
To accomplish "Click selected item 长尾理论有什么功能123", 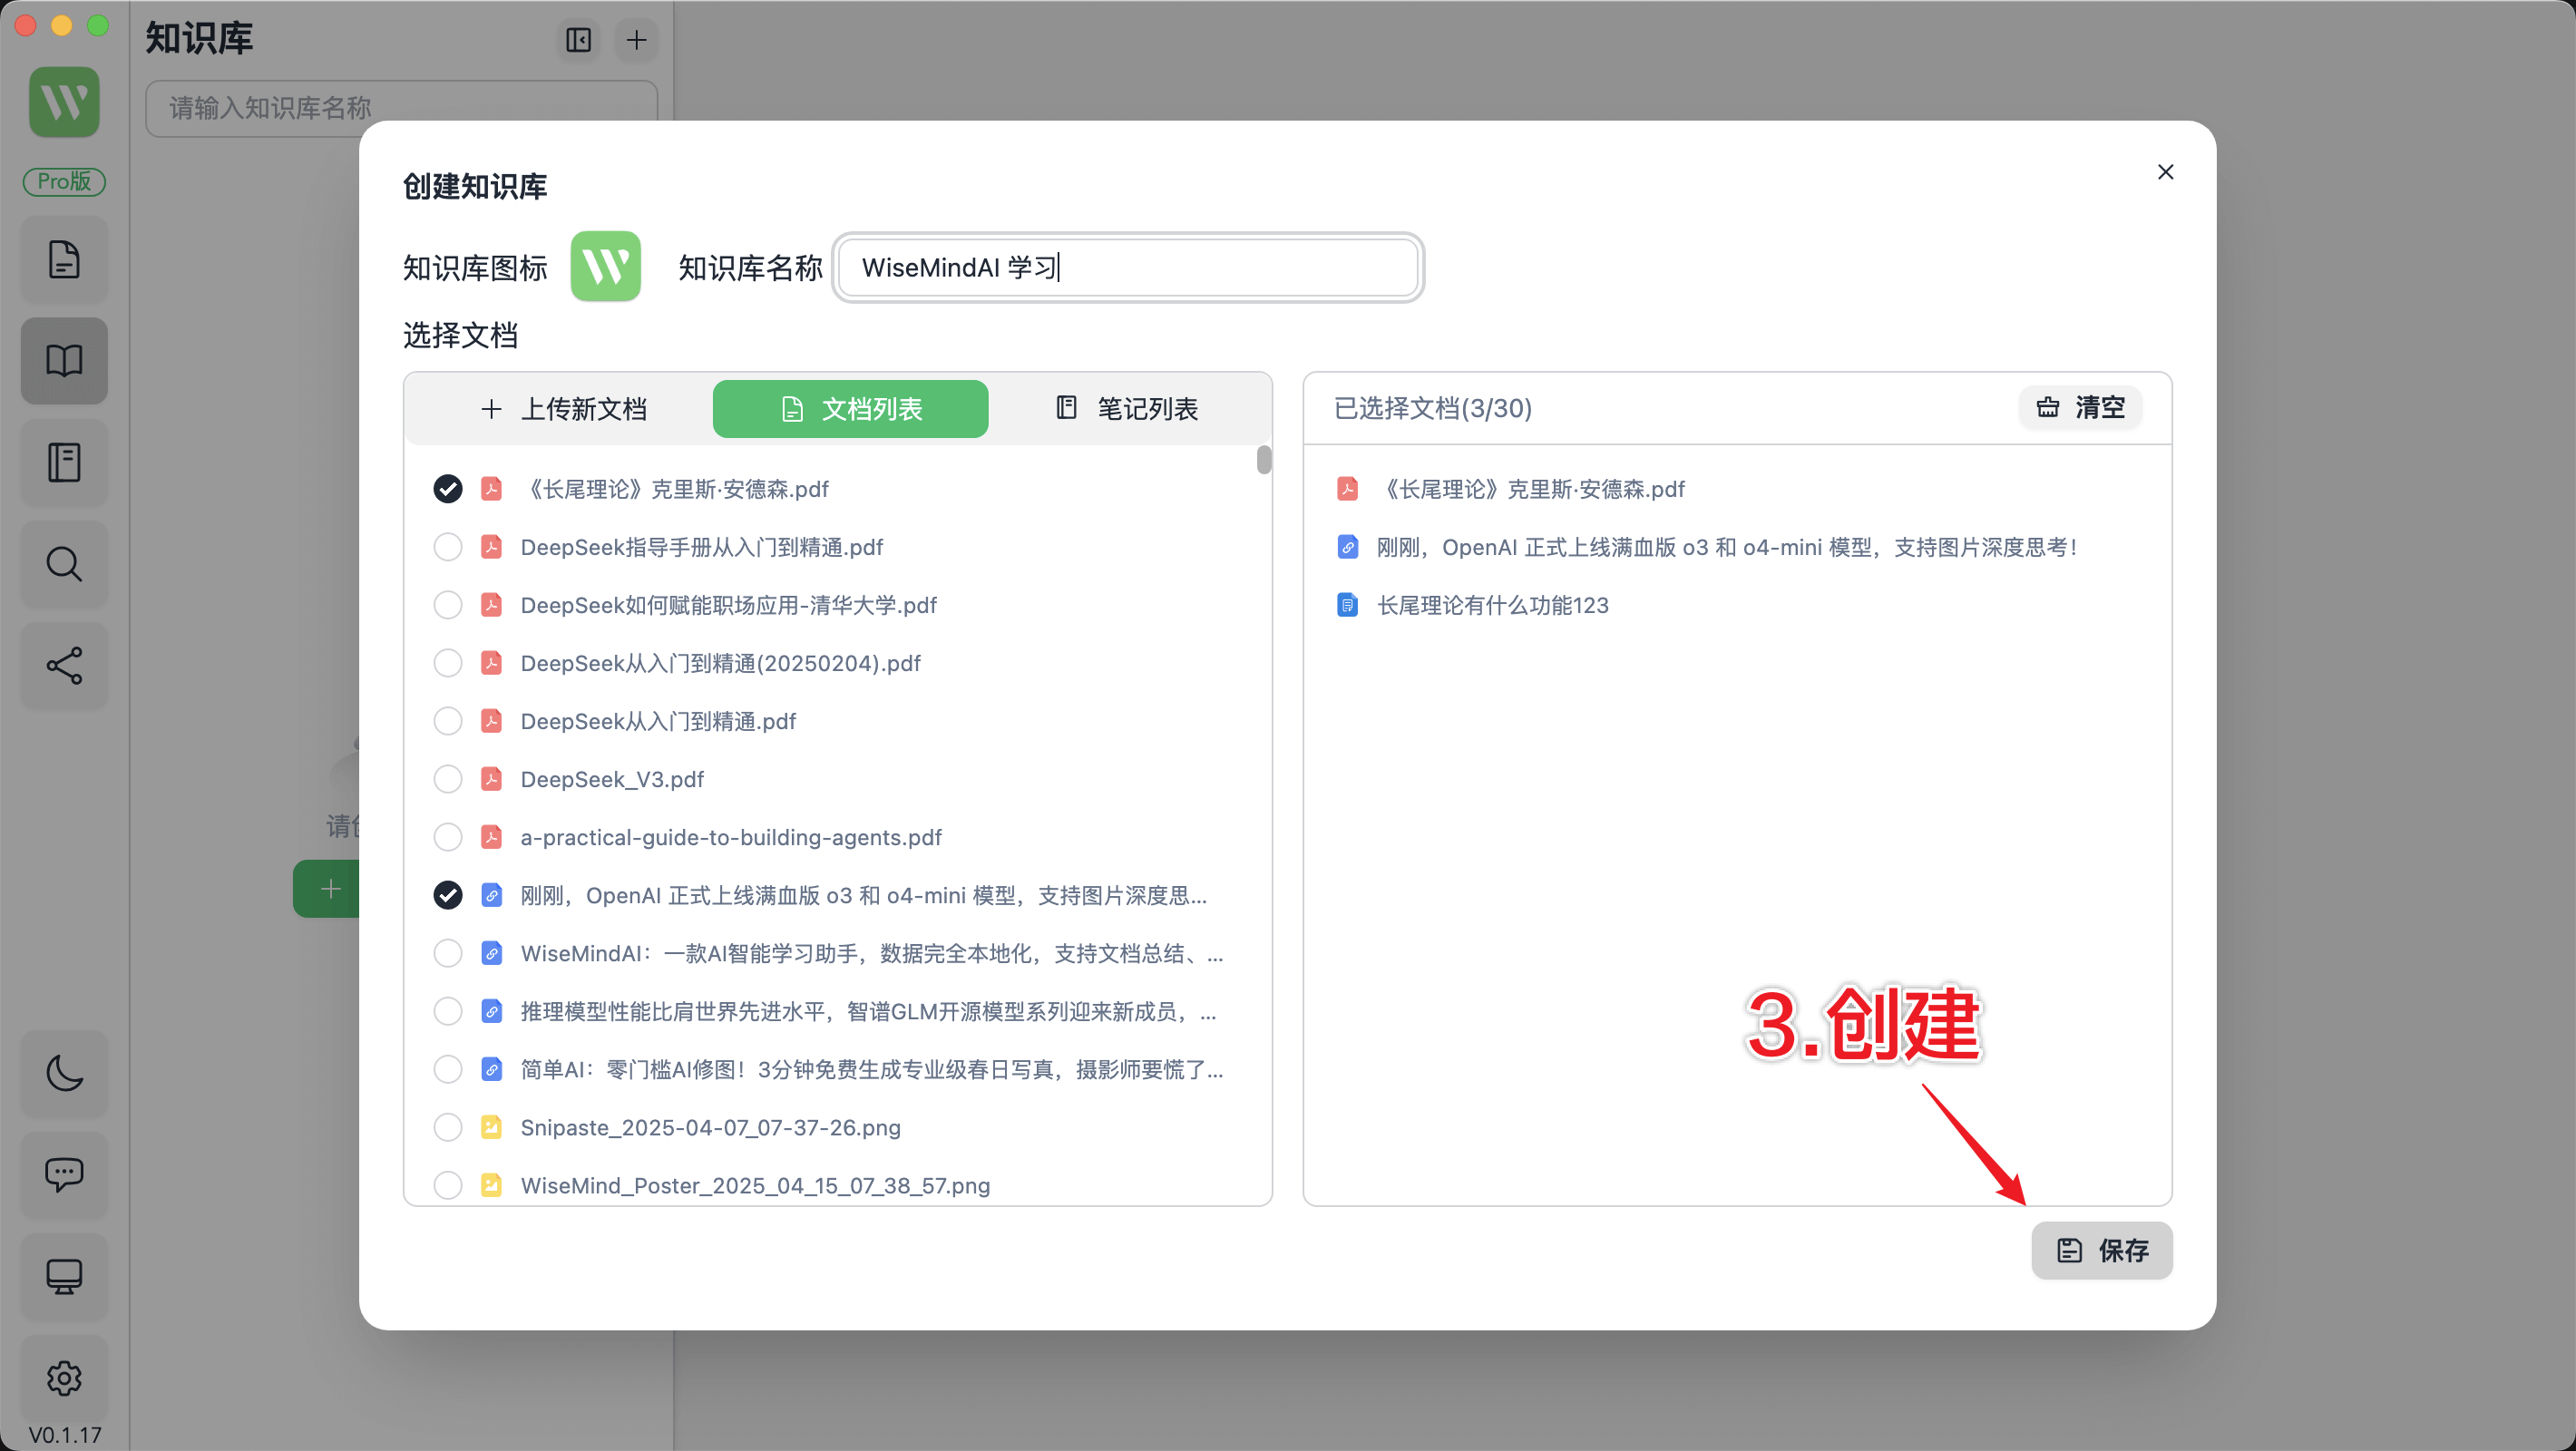I will [1492, 605].
